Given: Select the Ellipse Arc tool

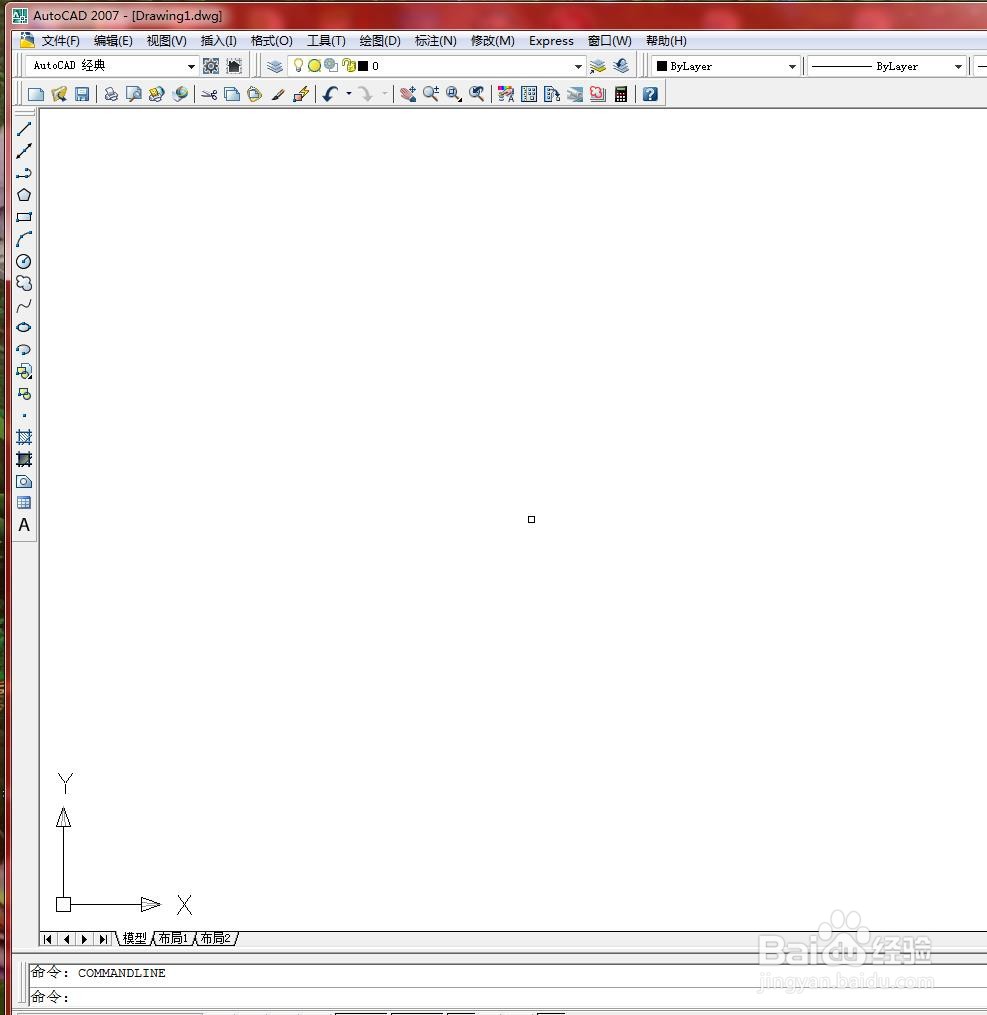Looking at the screenshot, I should tap(24, 350).
